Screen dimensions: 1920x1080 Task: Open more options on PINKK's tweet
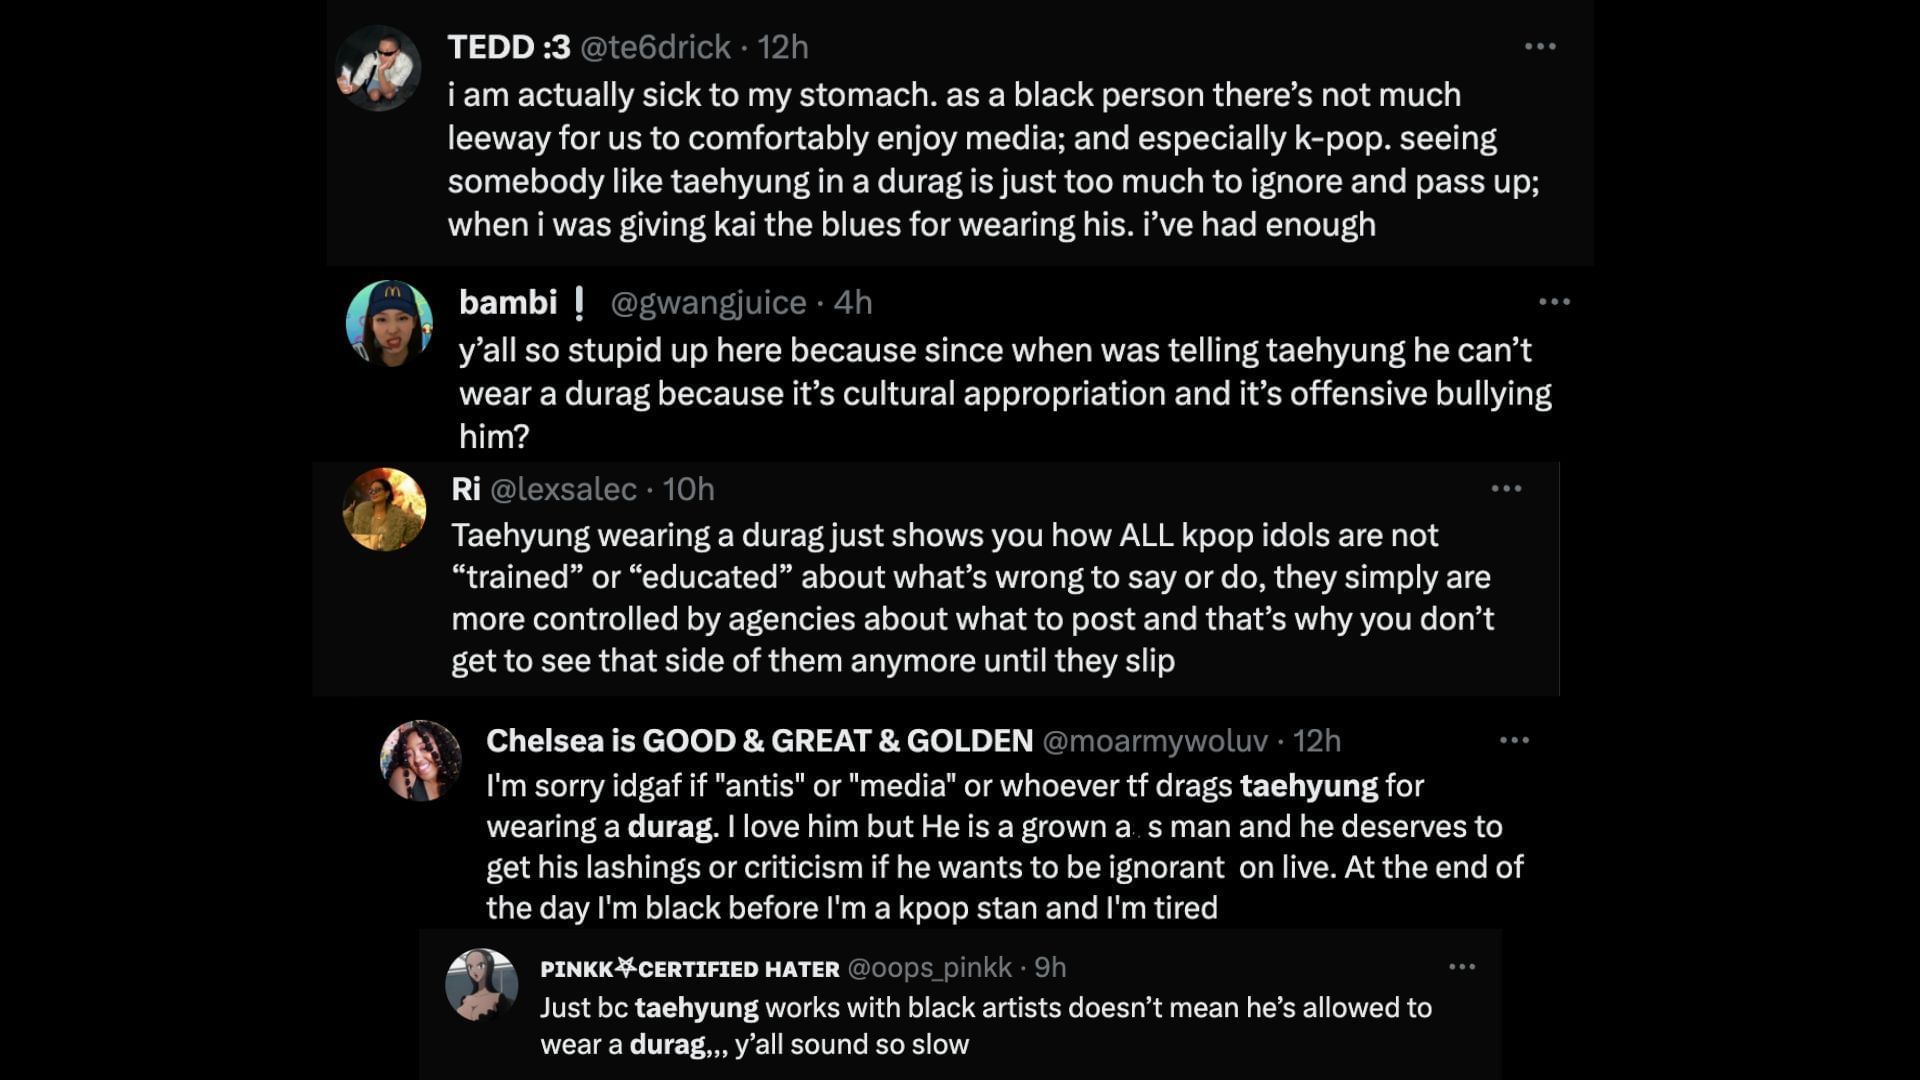point(1462,967)
